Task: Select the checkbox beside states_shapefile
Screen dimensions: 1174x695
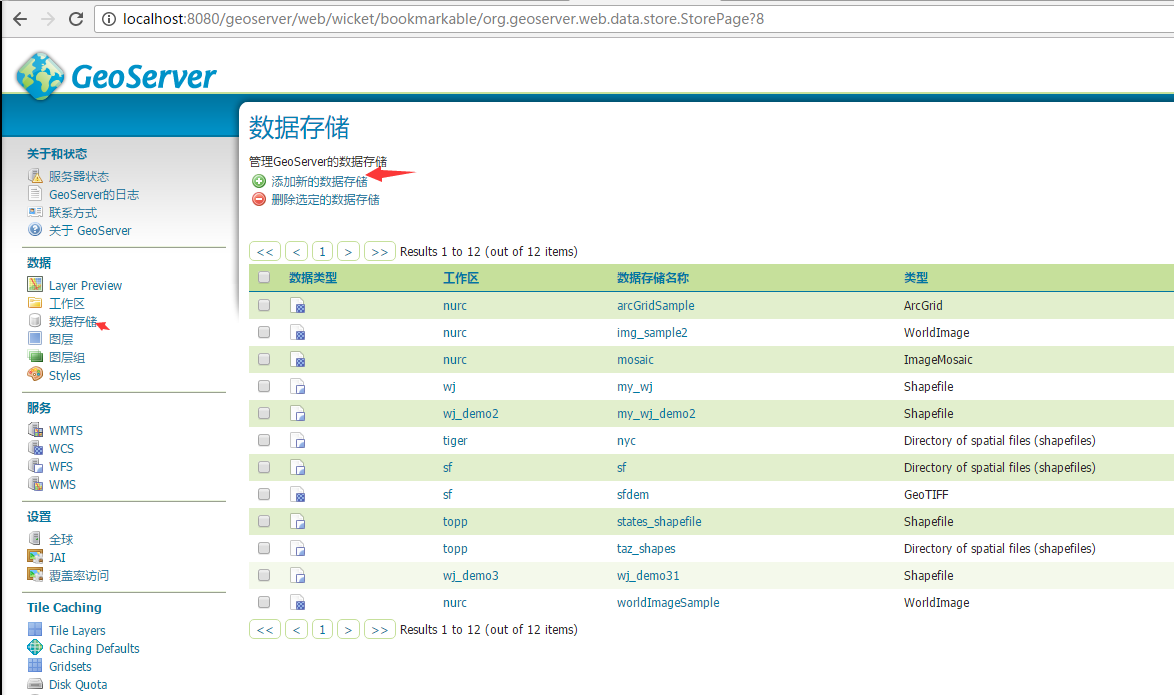Action: click(264, 521)
